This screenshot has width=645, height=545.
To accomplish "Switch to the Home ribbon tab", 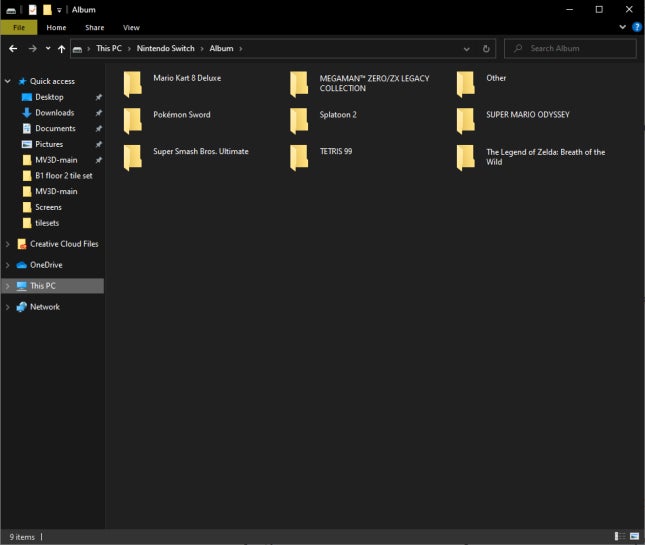I will click(x=56, y=28).
